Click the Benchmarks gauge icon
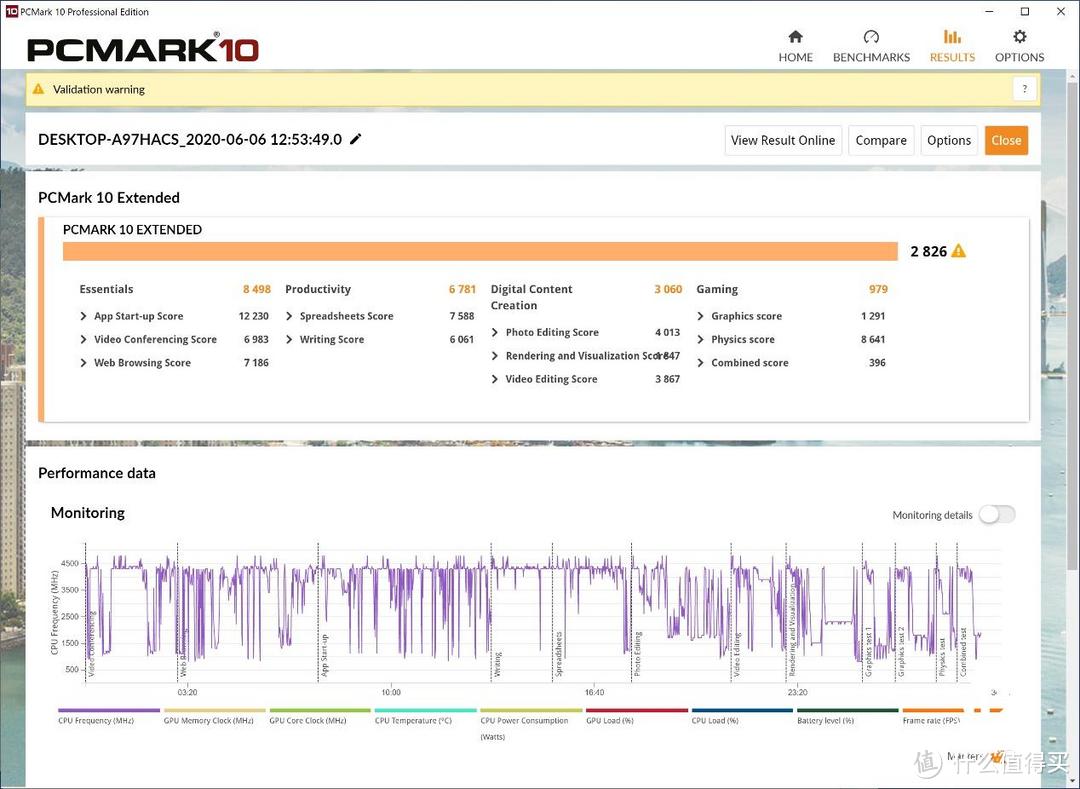This screenshot has height=789, width=1080. (x=871, y=36)
